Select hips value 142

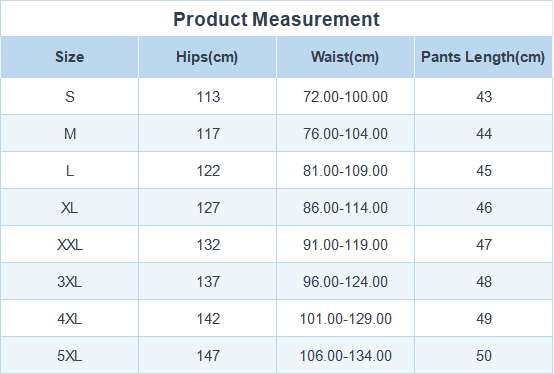tap(208, 319)
